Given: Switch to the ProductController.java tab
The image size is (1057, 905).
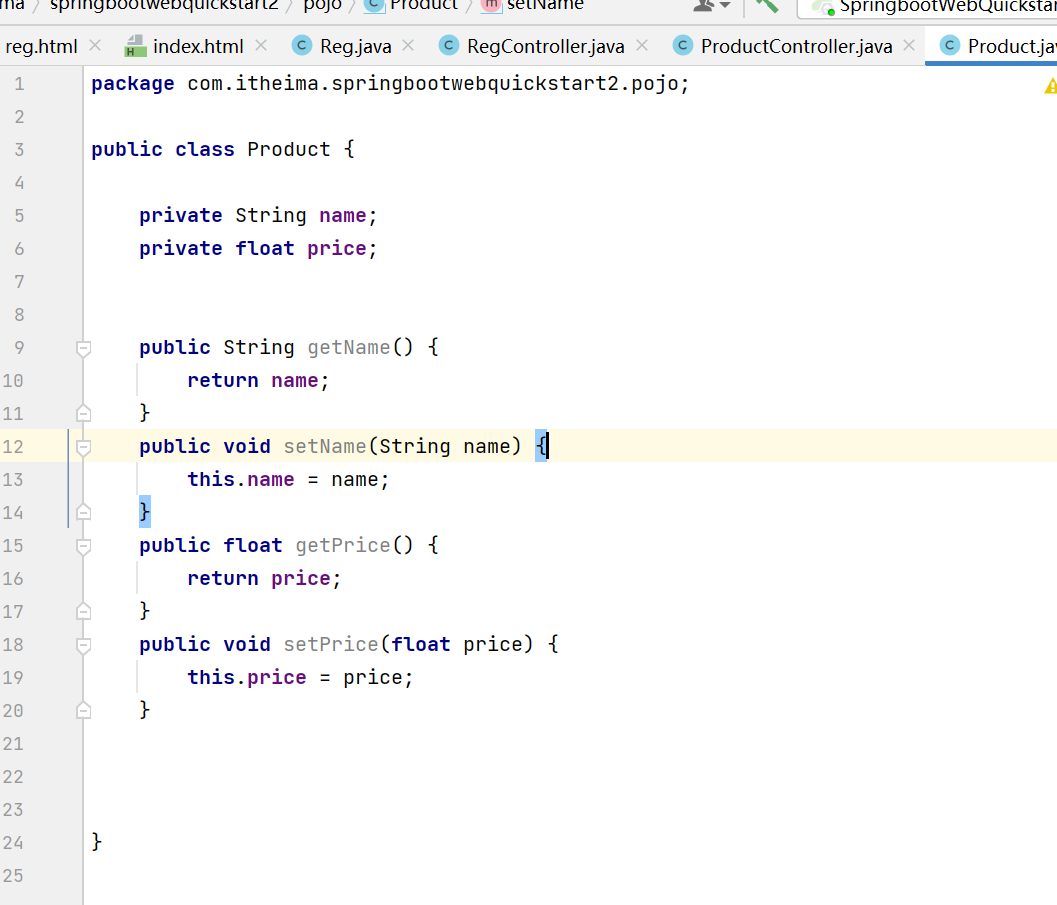Looking at the screenshot, I should [797, 45].
